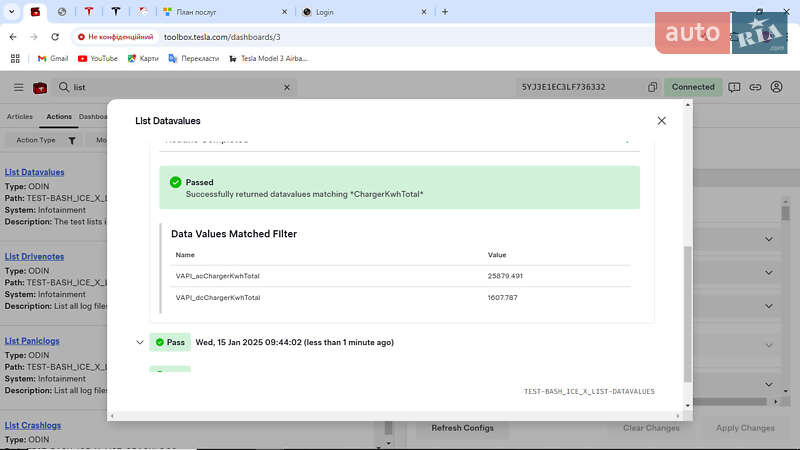
Task: Click the dialog's vertical scrollbar
Action: [x=686, y=310]
